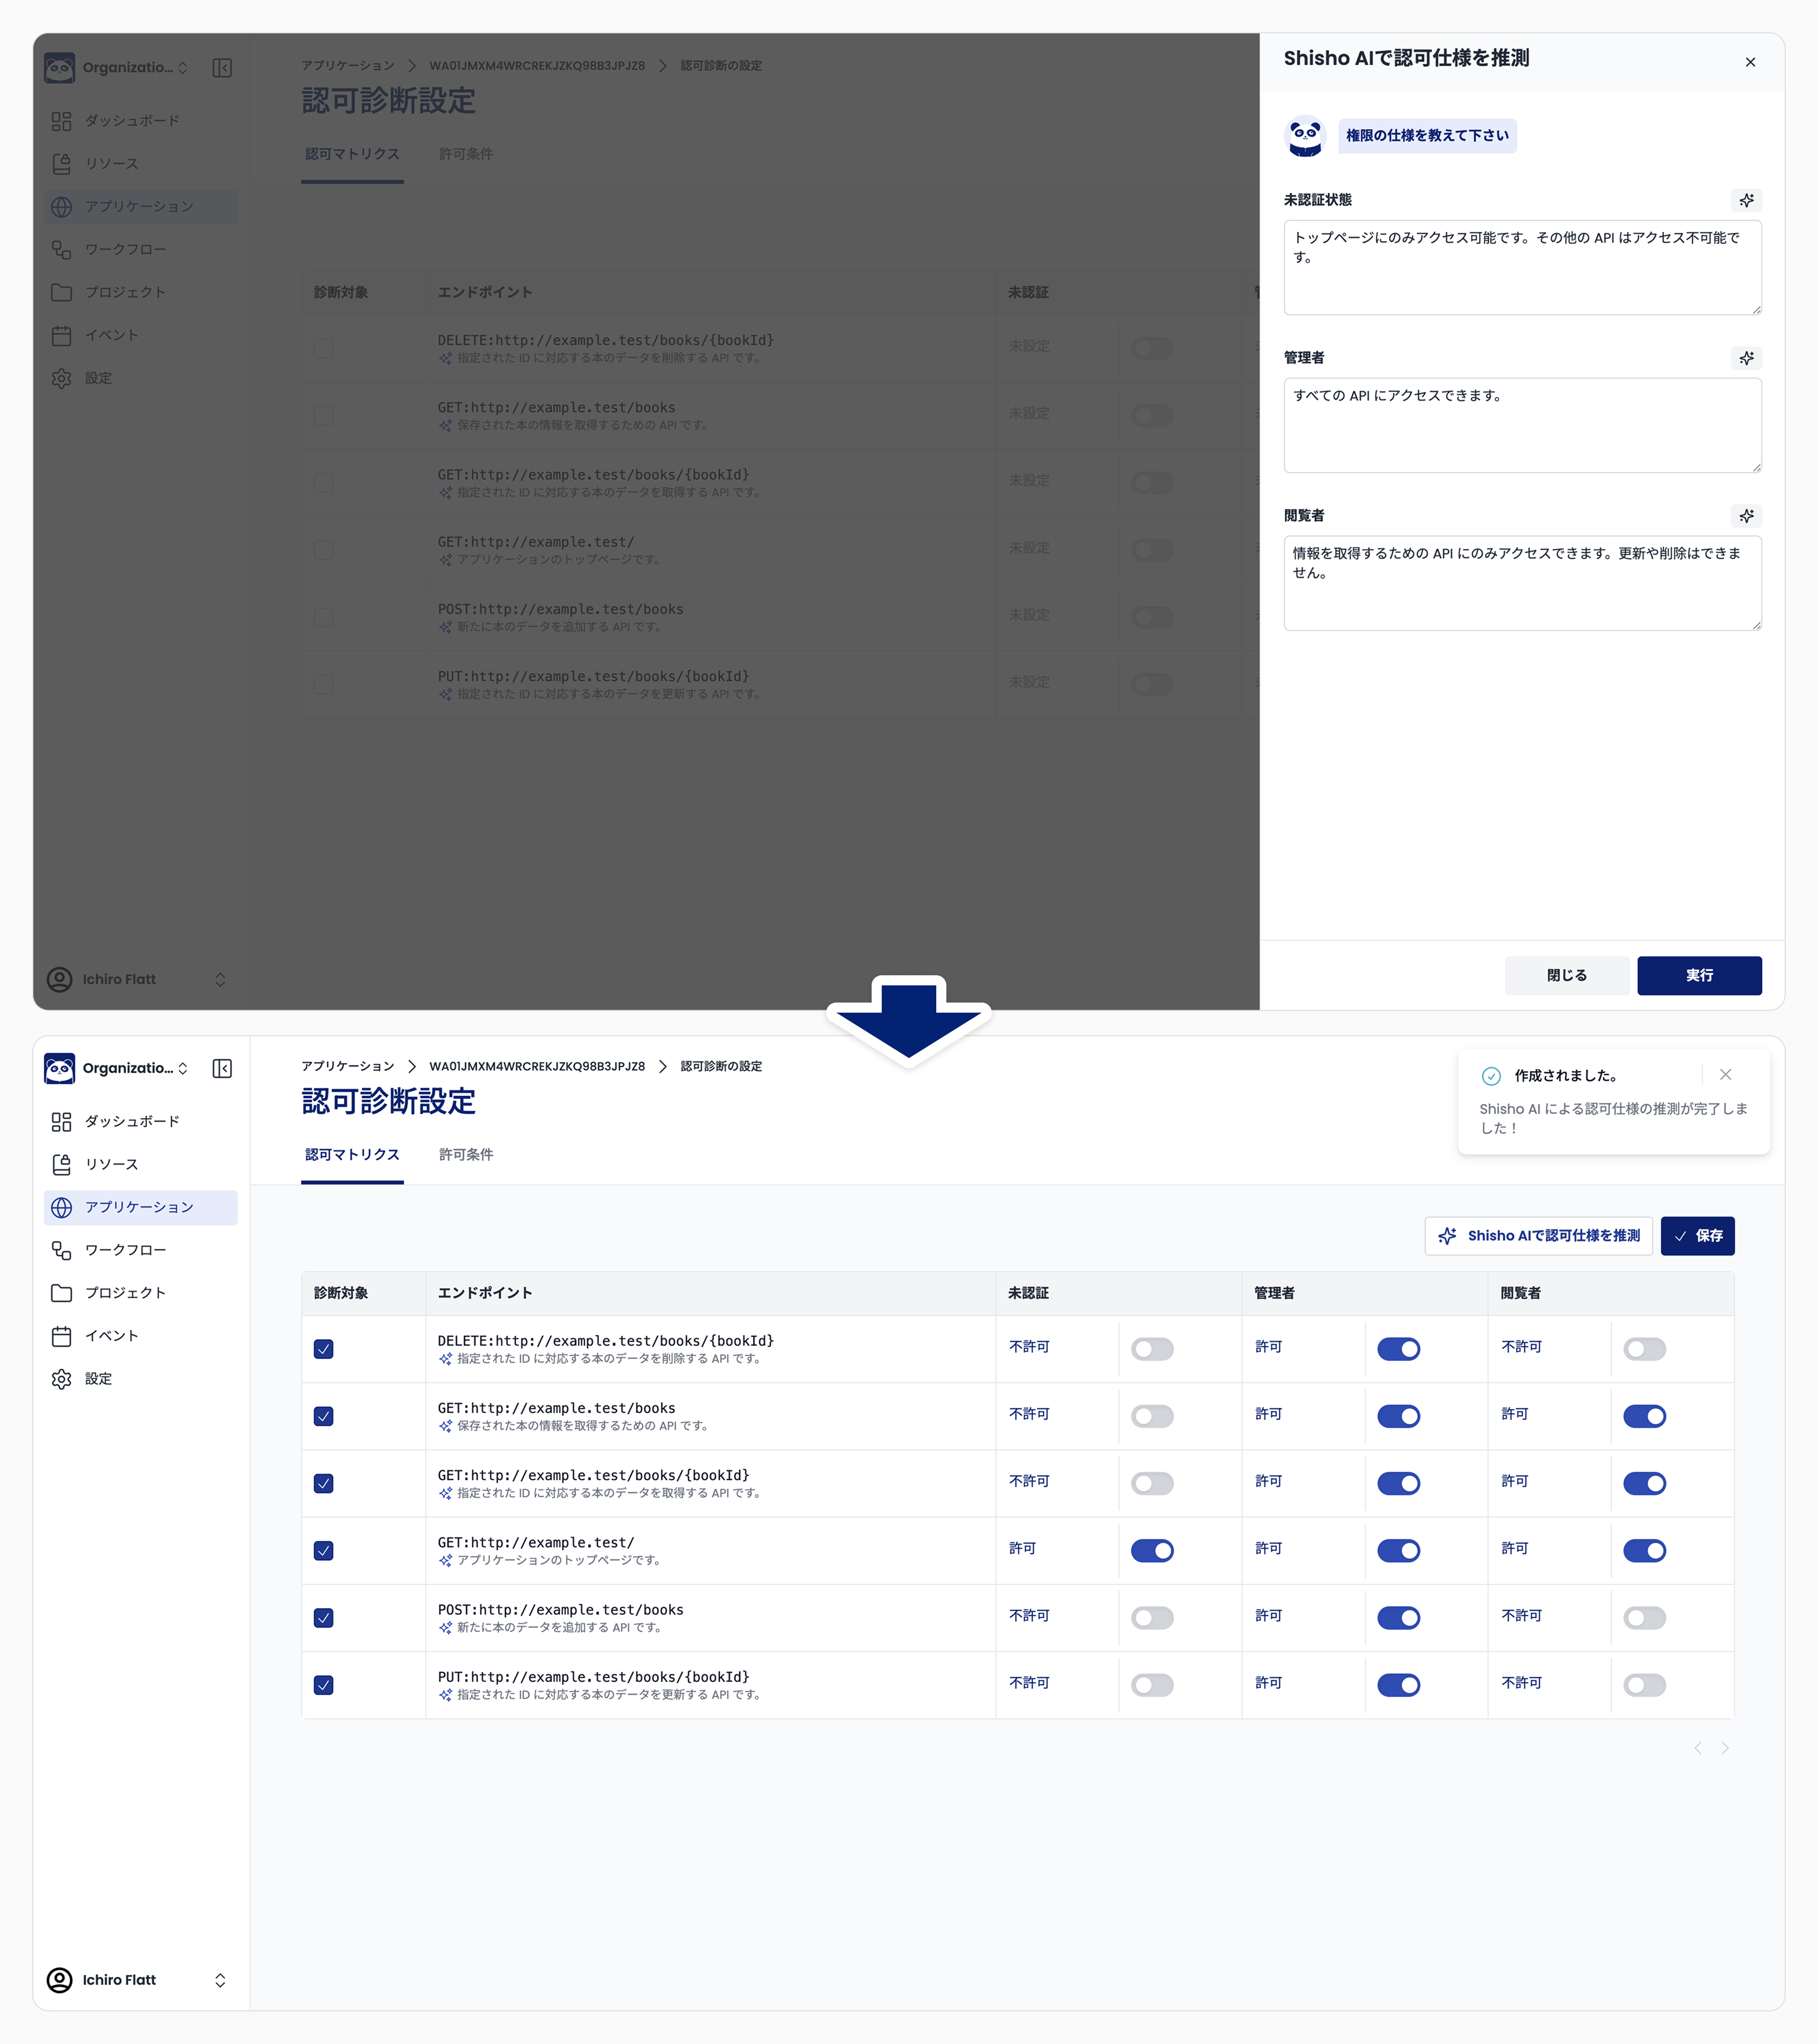Enable 閲覧者 toggle for PUT books/{bookId}
Viewport: 1818px width, 2044px height.
[1644, 1685]
